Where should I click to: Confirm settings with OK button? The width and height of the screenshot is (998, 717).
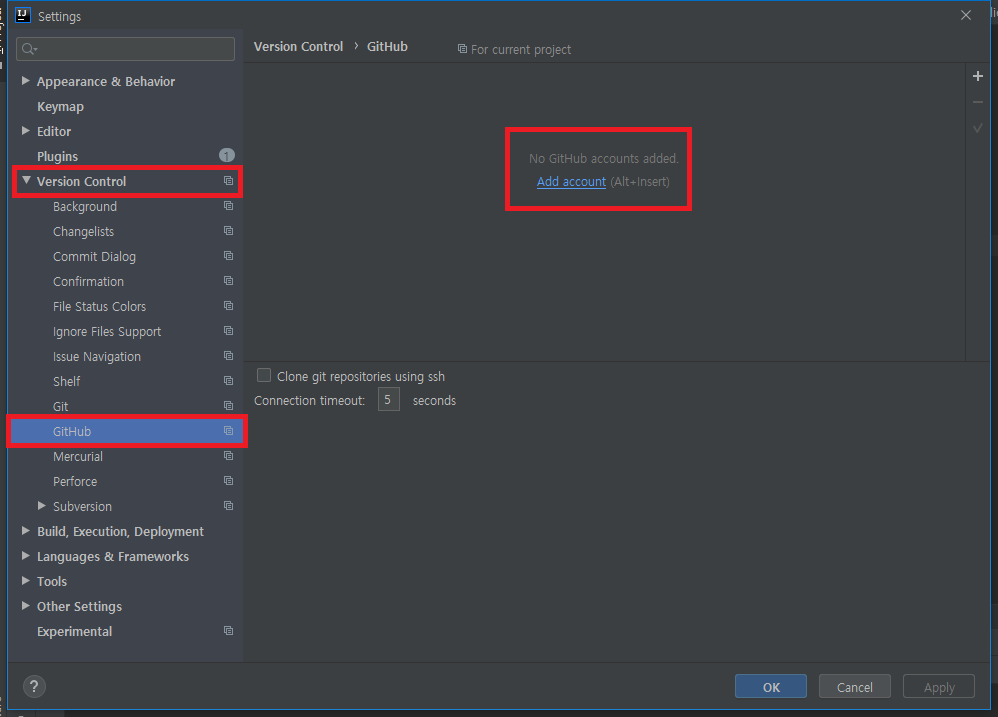[x=771, y=686]
